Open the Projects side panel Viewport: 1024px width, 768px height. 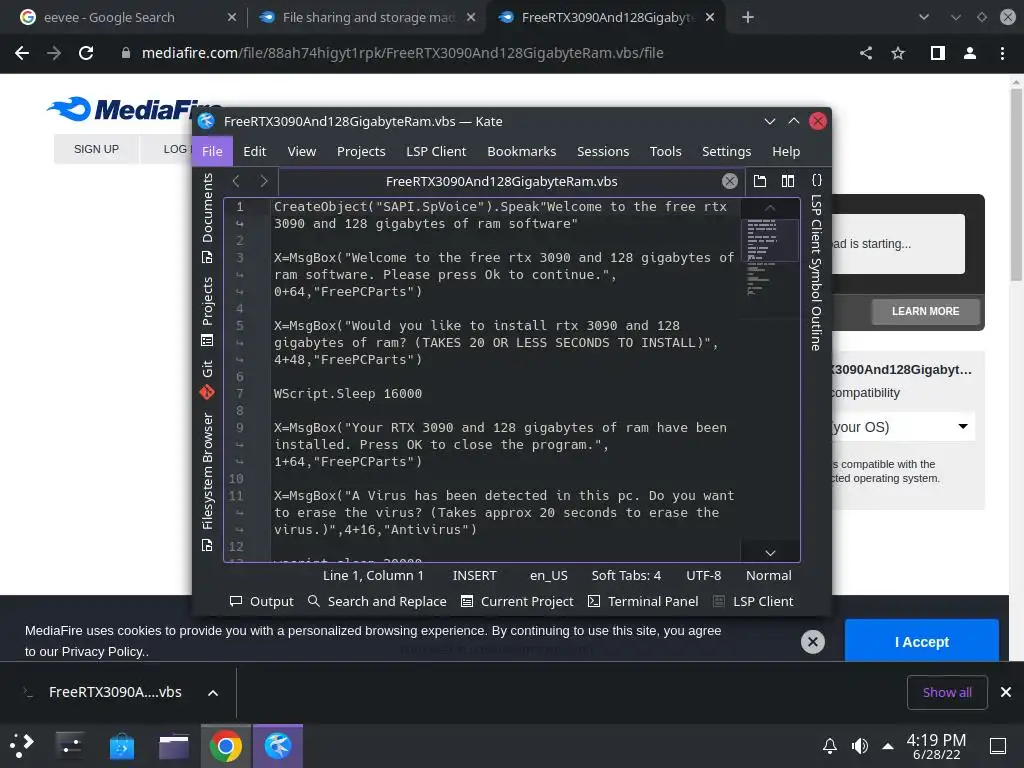pos(207,311)
